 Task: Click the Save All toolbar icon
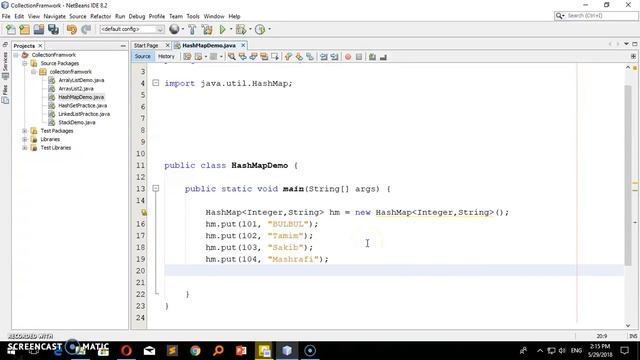coord(53,29)
